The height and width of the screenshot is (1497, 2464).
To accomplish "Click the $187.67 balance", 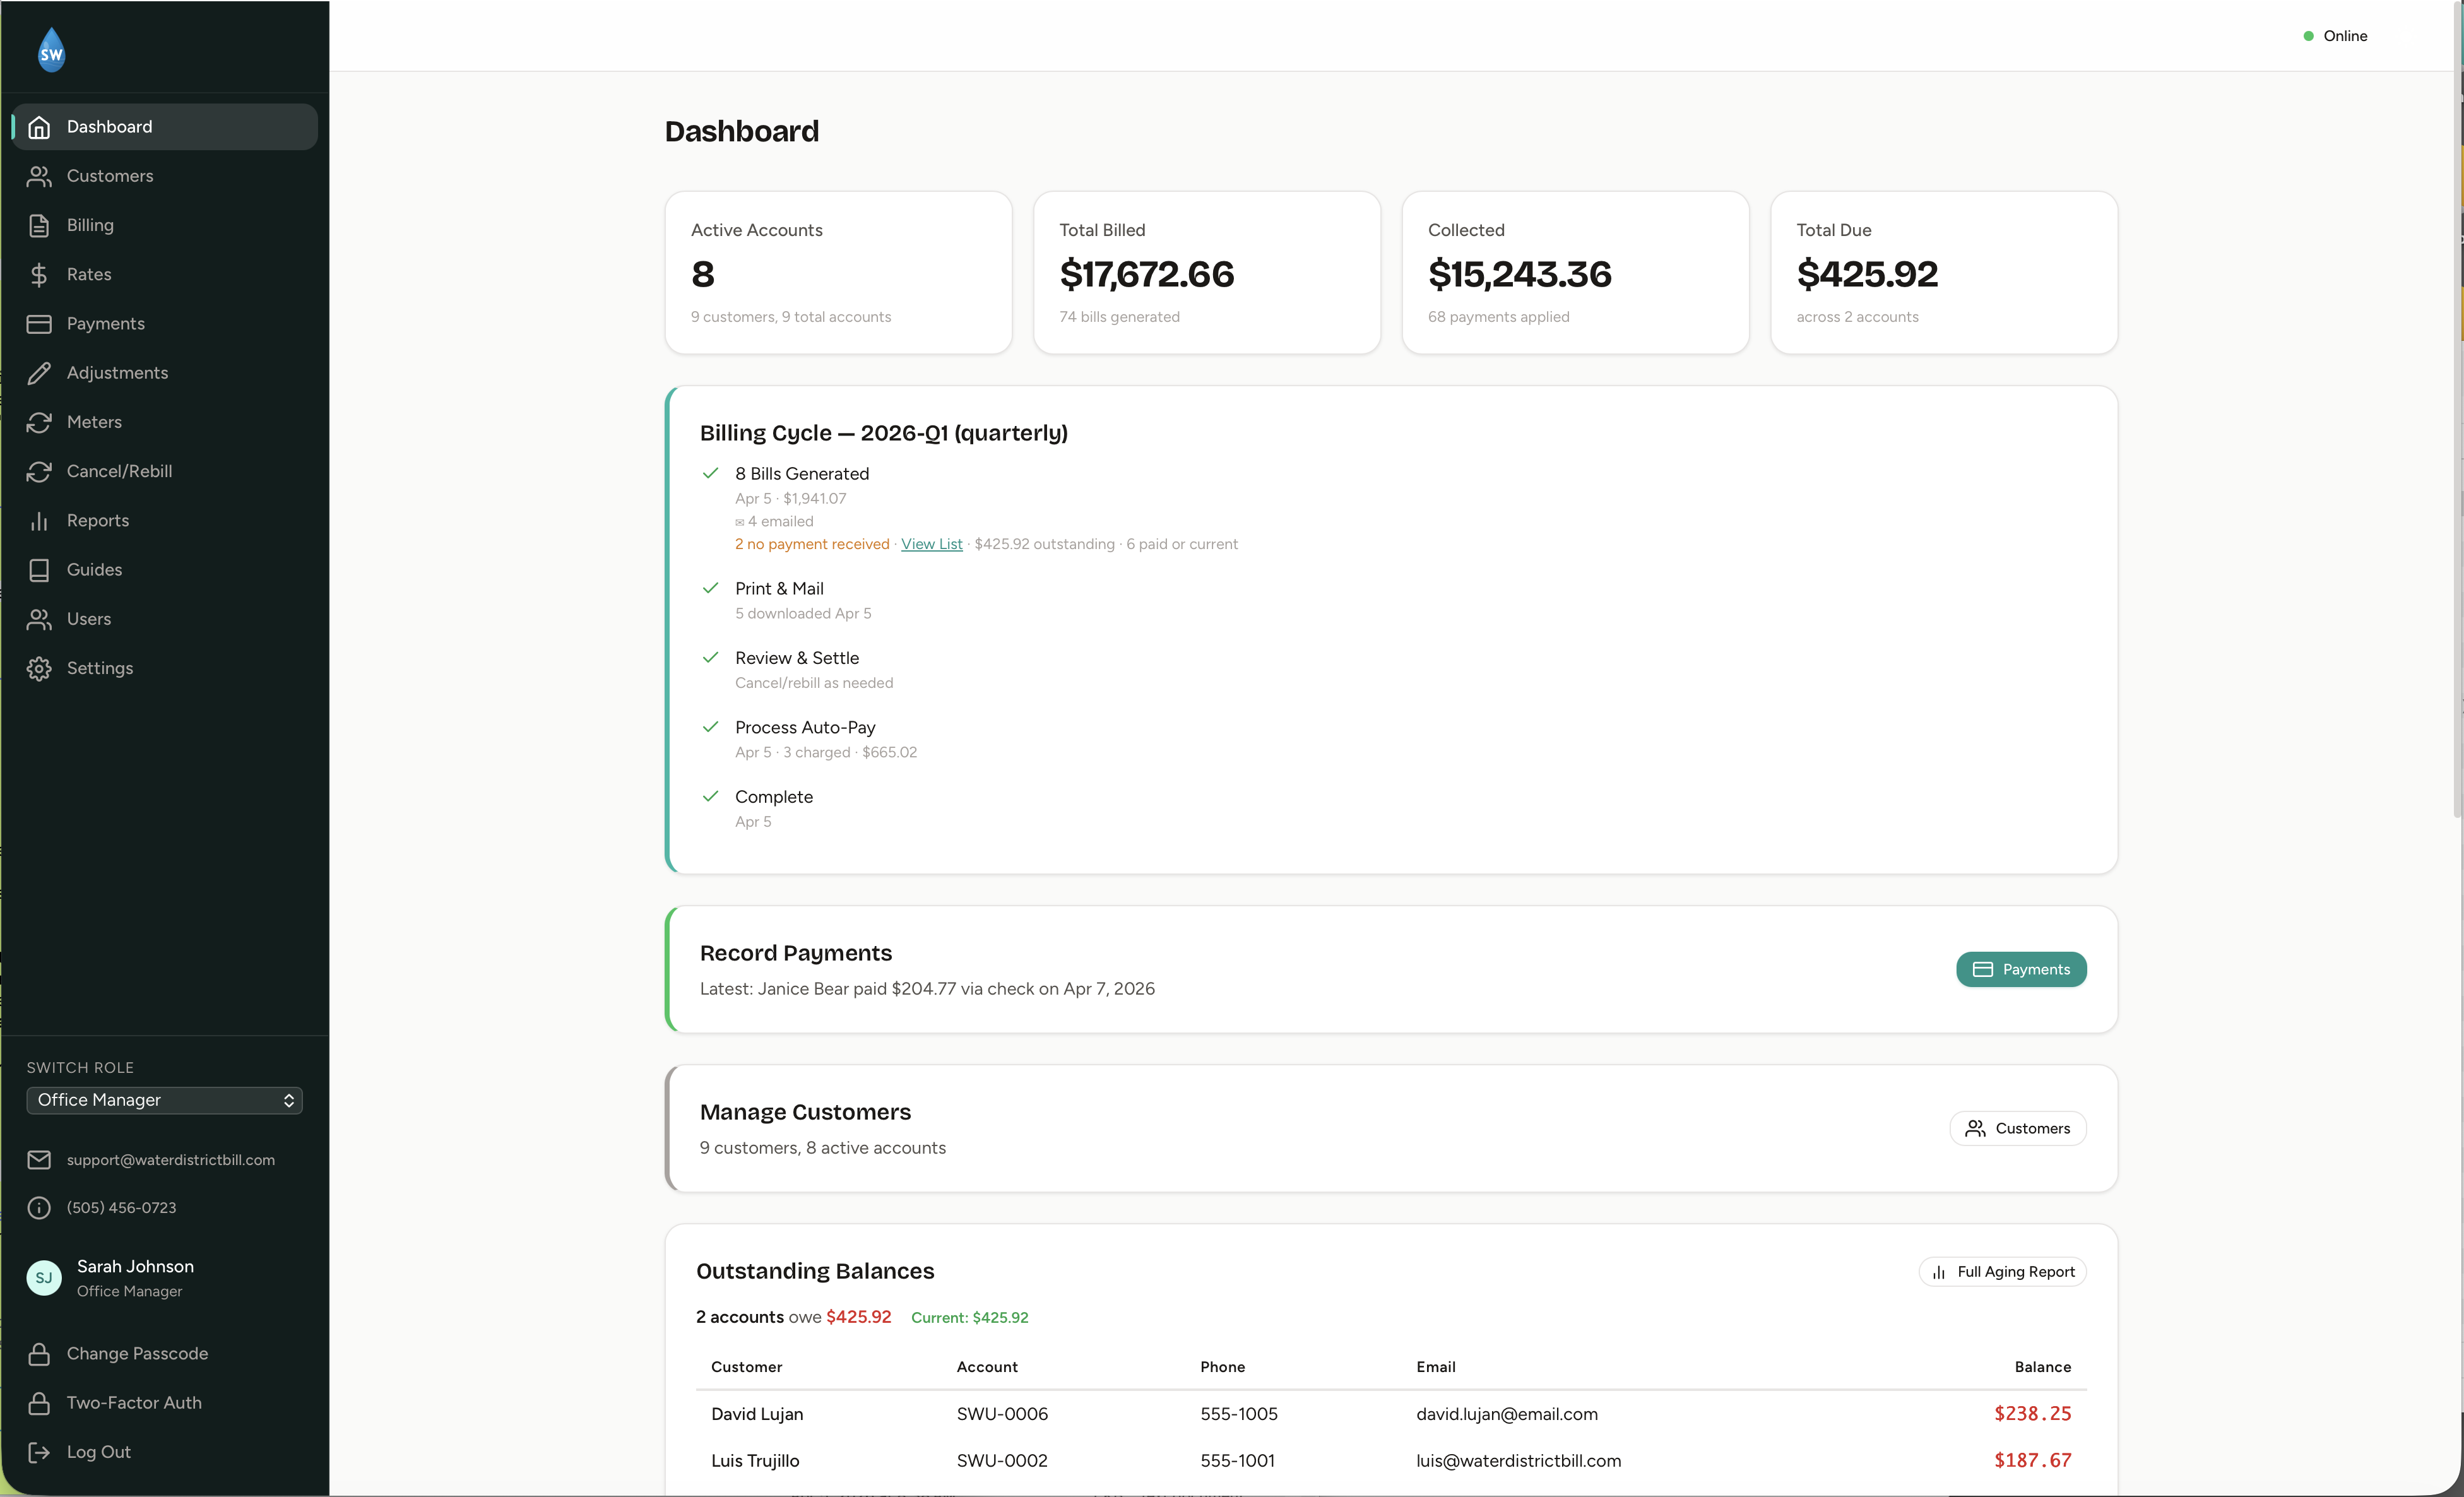I will [x=2032, y=1461].
